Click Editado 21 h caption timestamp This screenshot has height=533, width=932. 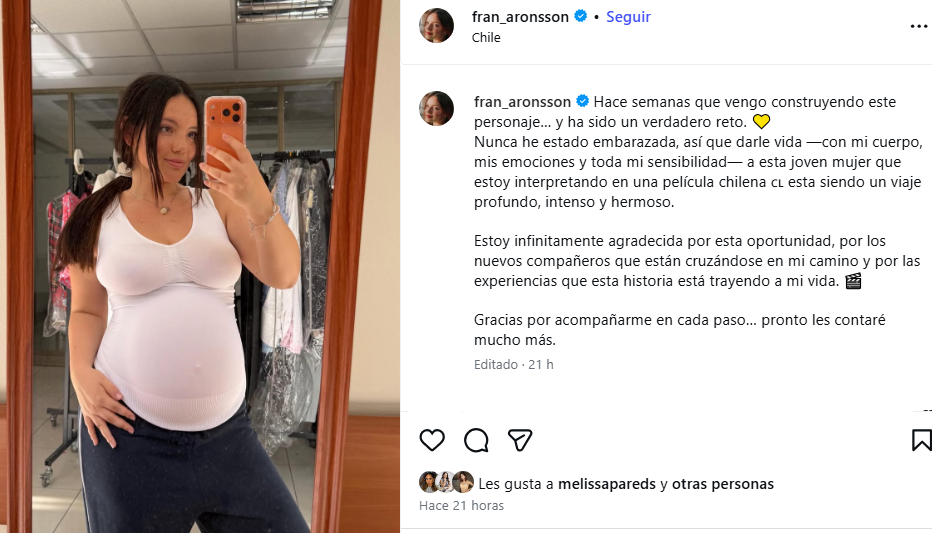coord(514,364)
